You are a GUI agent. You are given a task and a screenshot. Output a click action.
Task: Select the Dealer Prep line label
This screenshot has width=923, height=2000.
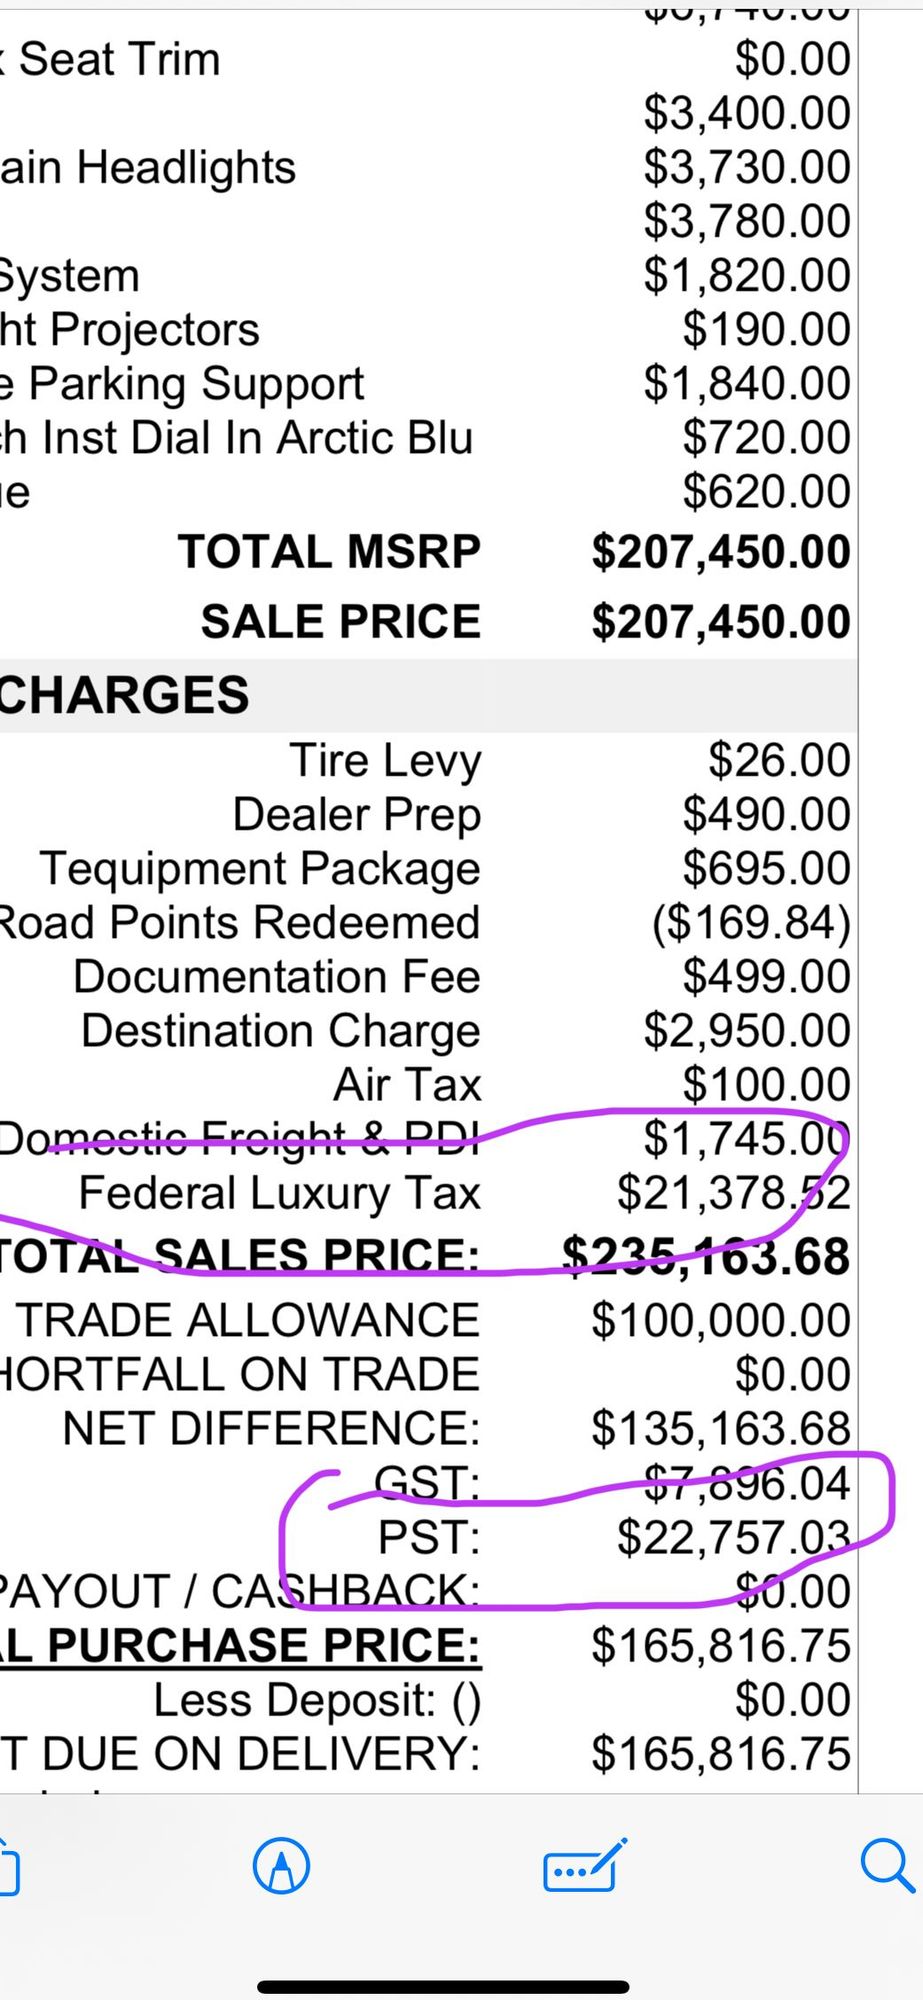[356, 814]
